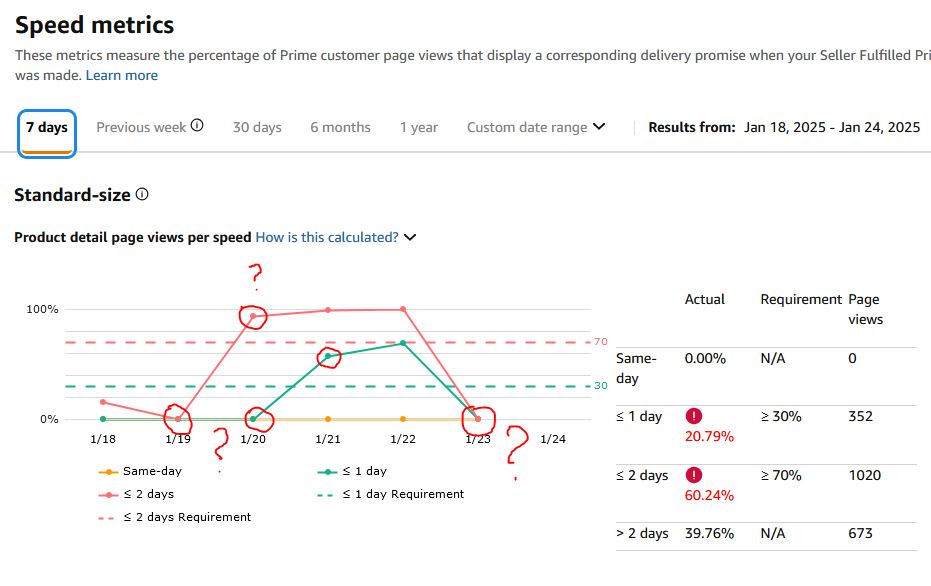Image resolution: width=931 pixels, height=586 pixels.
Task: Click the 1/22 peak point on green line
Action: tap(403, 343)
